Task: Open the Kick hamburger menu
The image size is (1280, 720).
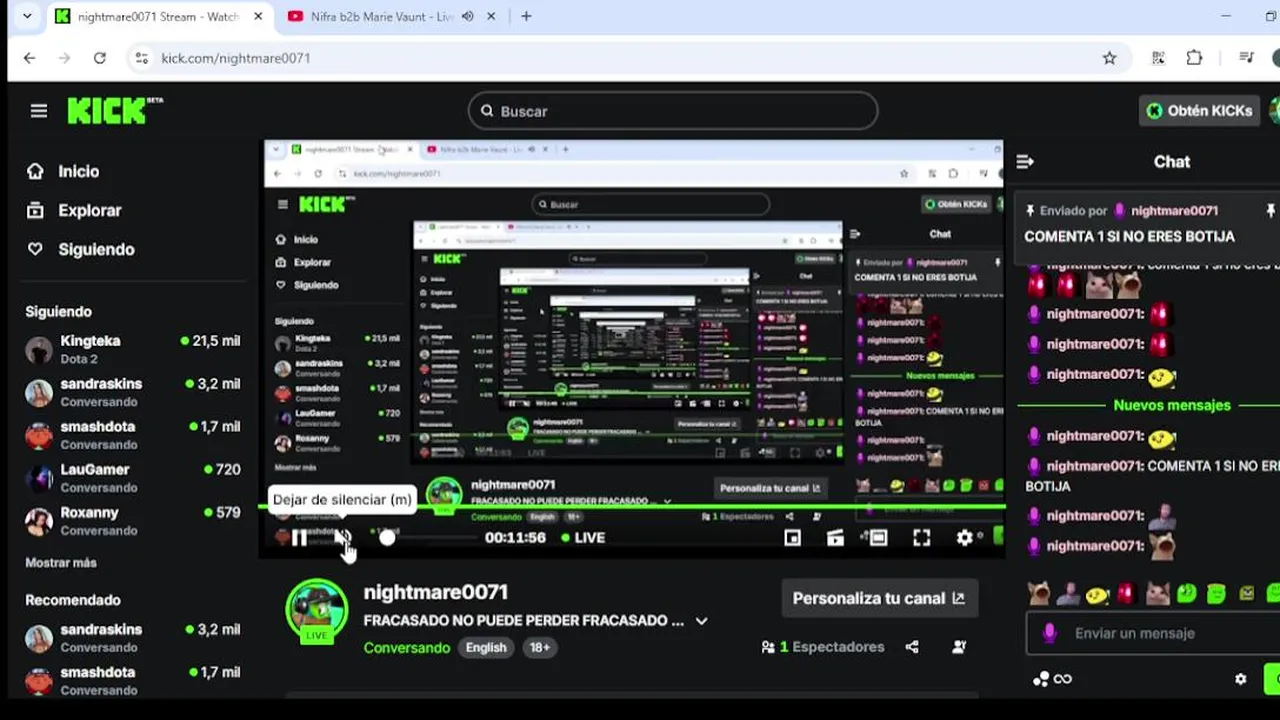Action: coord(39,111)
